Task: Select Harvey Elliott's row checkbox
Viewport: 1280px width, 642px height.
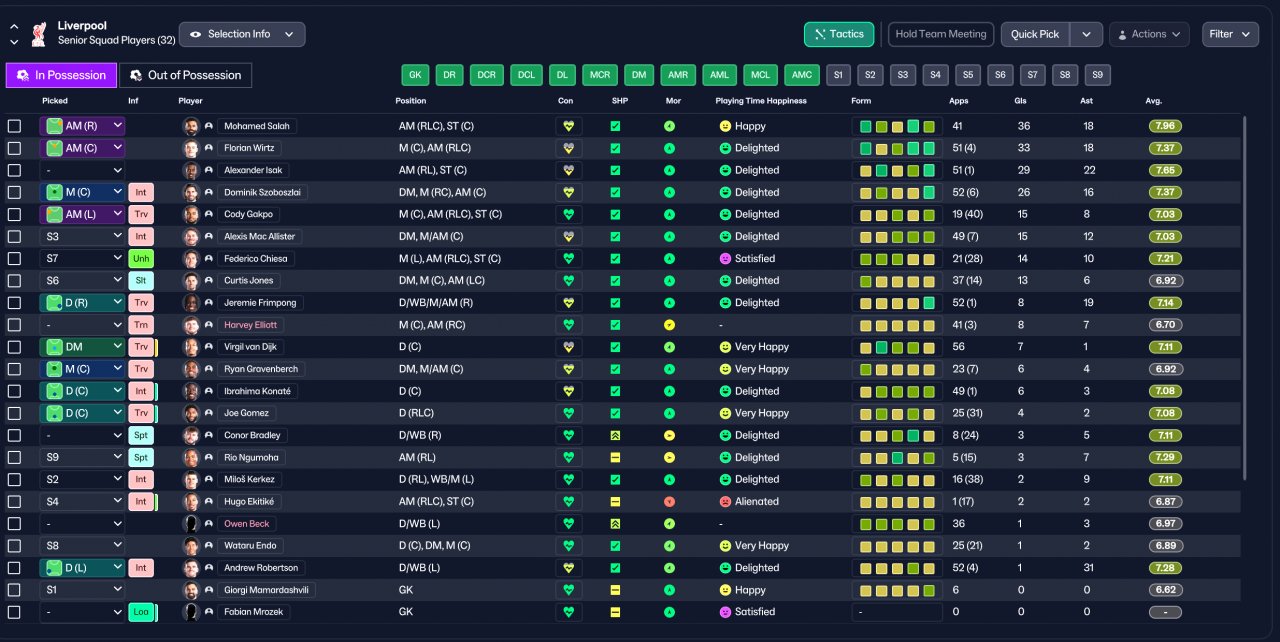Action: (14, 325)
